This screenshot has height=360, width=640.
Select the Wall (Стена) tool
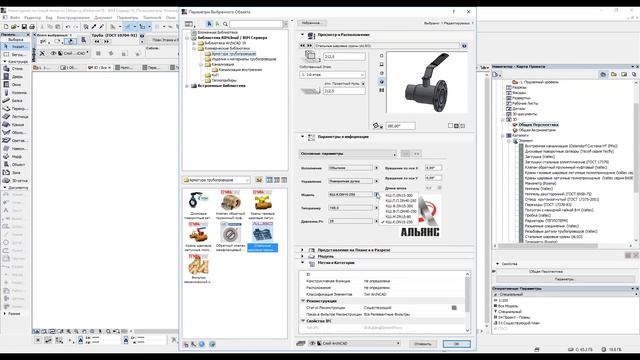tap(15, 69)
